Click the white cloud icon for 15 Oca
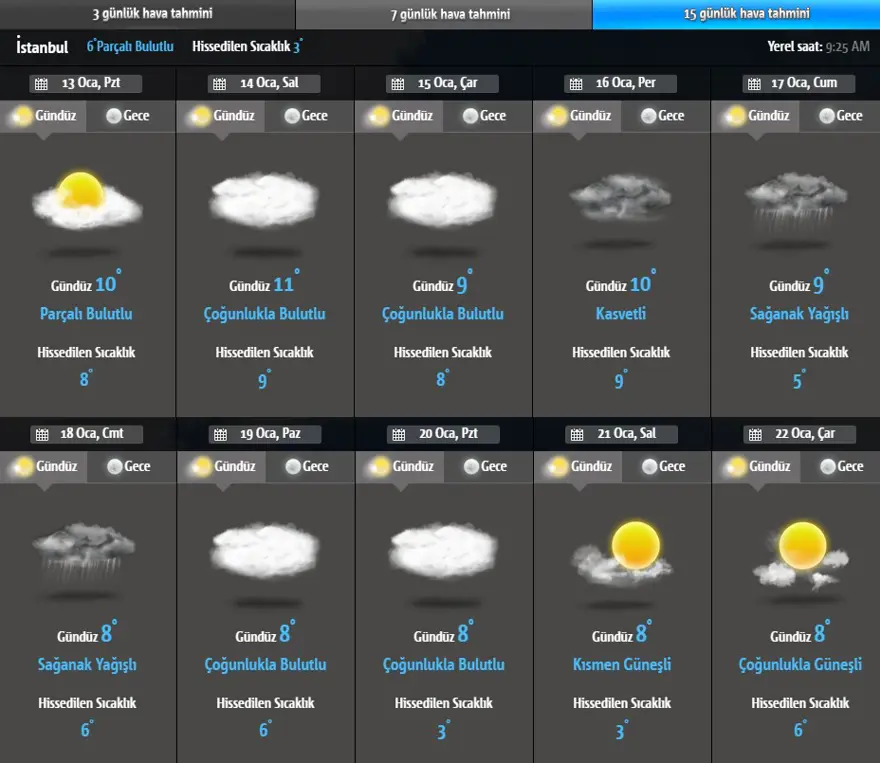The image size is (880, 763). (x=442, y=200)
